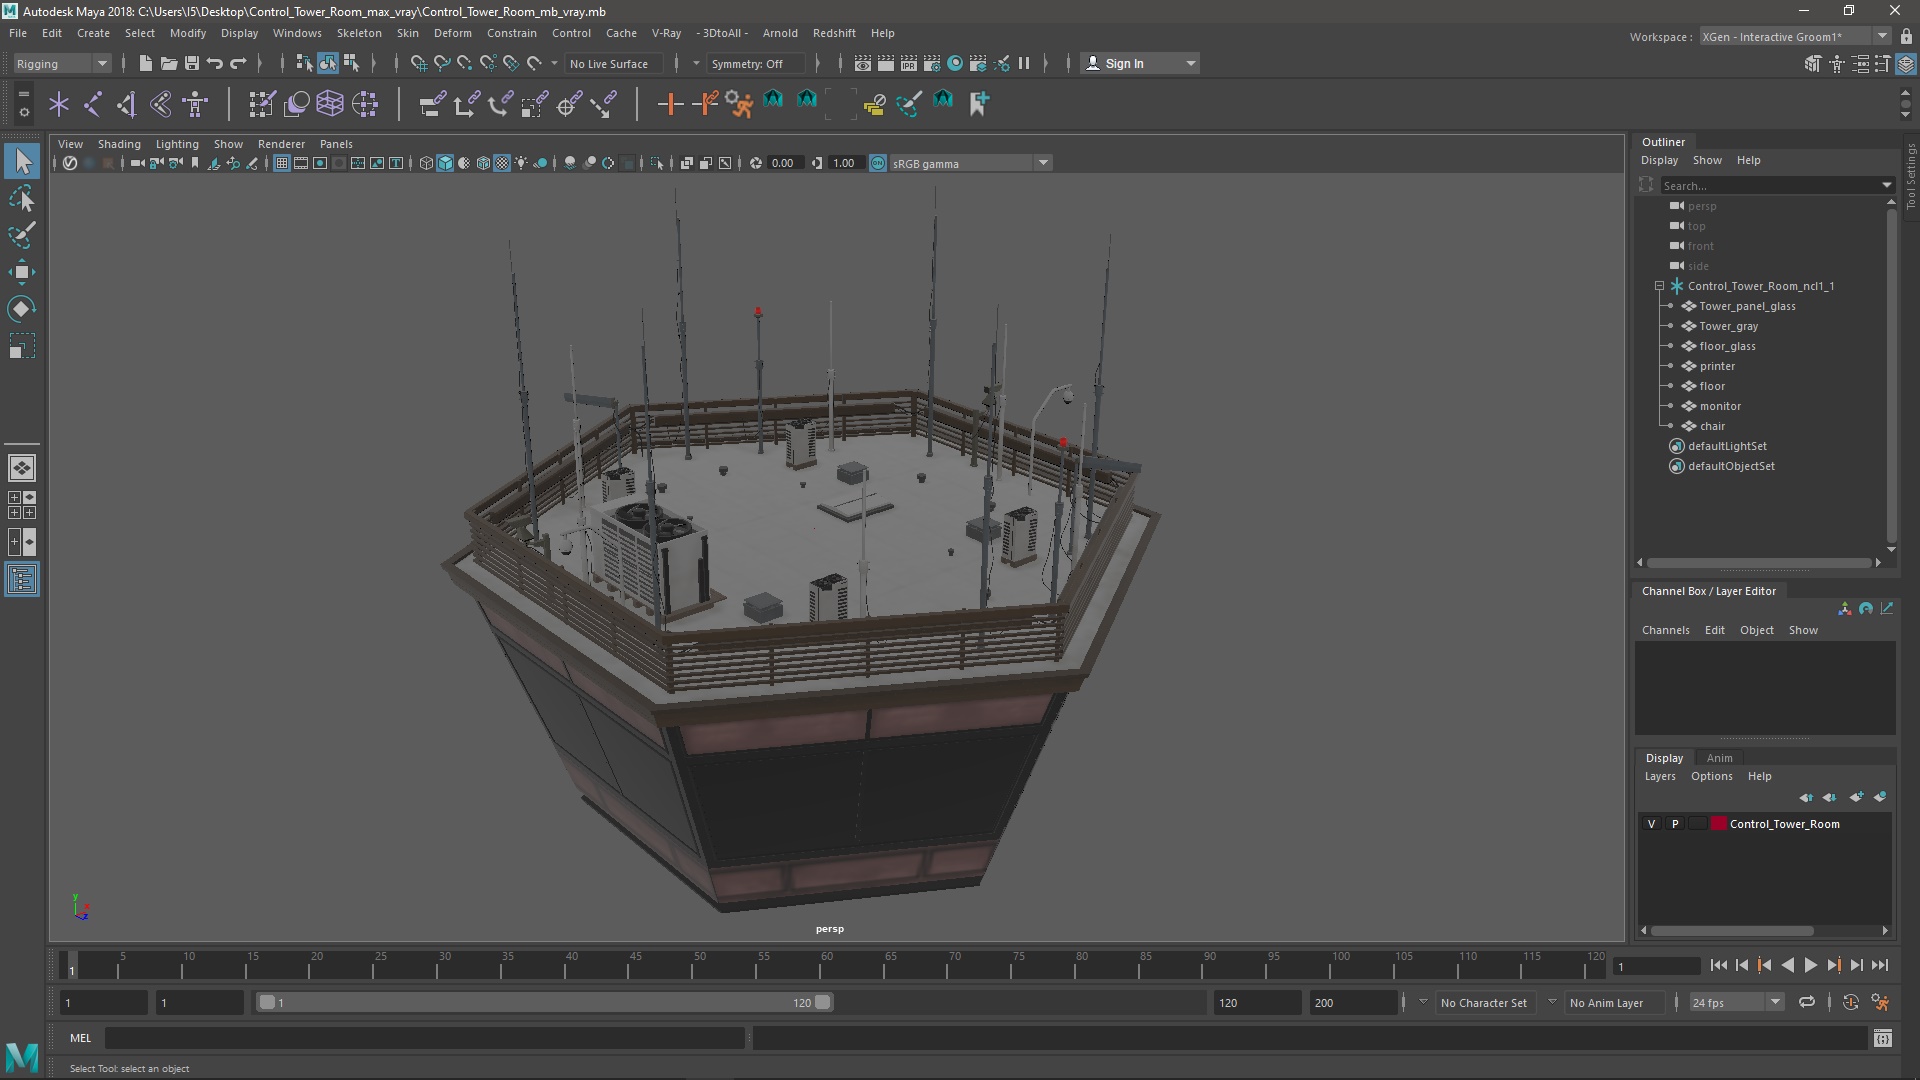Open the 24 fps frame rate dropdown
Screen dimensions: 1920x1080
[1736, 1002]
